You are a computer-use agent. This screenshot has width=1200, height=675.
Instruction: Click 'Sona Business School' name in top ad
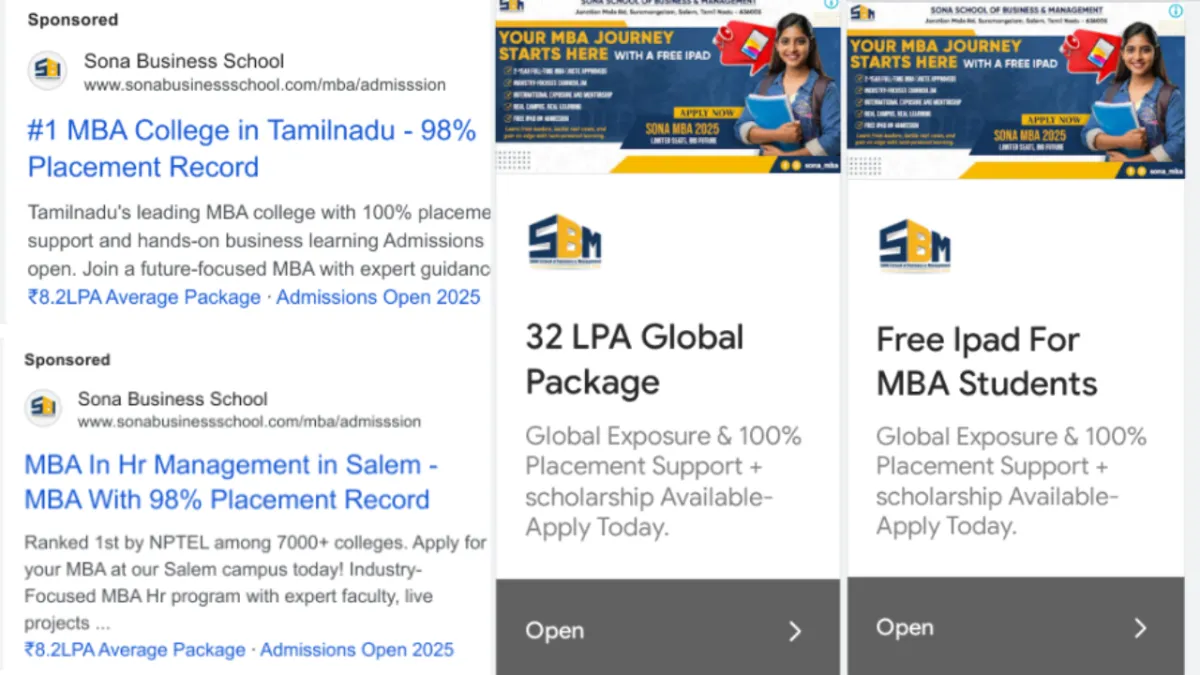click(x=184, y=61)
